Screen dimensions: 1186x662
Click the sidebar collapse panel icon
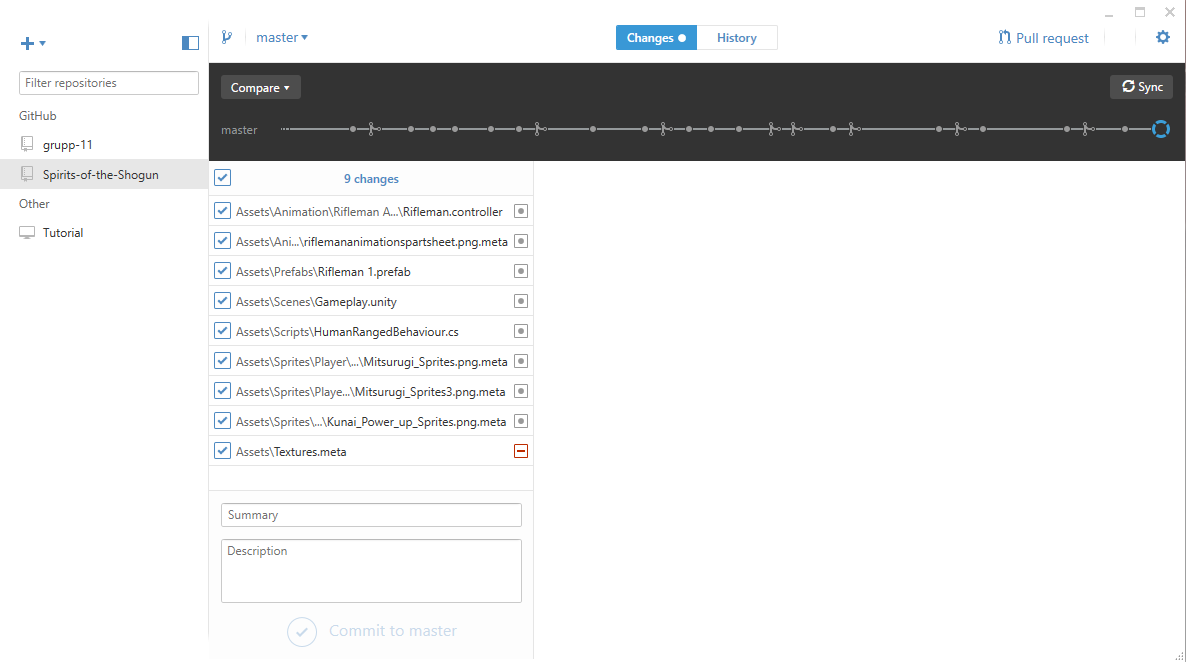(189, 43)
